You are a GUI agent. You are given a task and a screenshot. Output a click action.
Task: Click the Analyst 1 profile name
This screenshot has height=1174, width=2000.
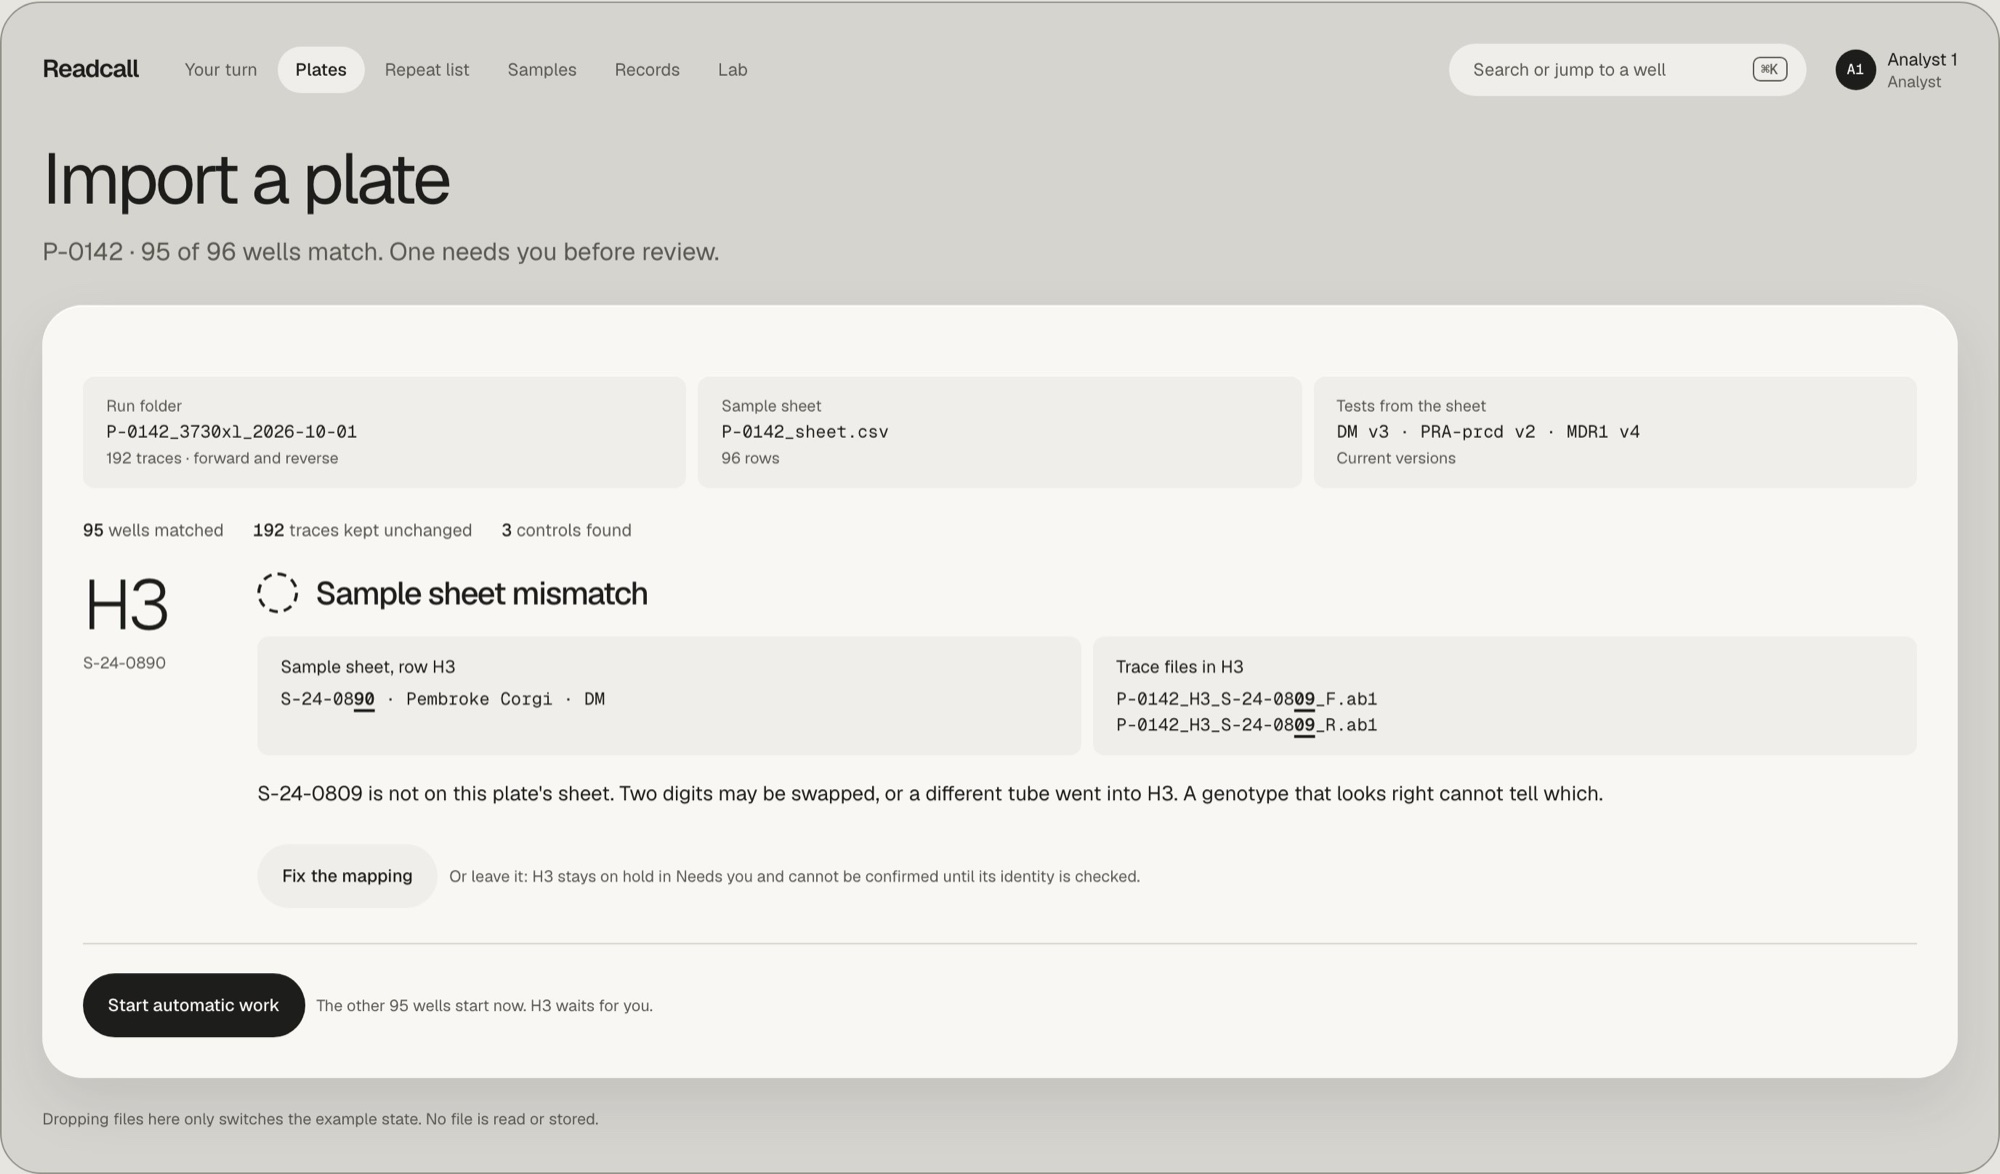[x=1922, y=60]
